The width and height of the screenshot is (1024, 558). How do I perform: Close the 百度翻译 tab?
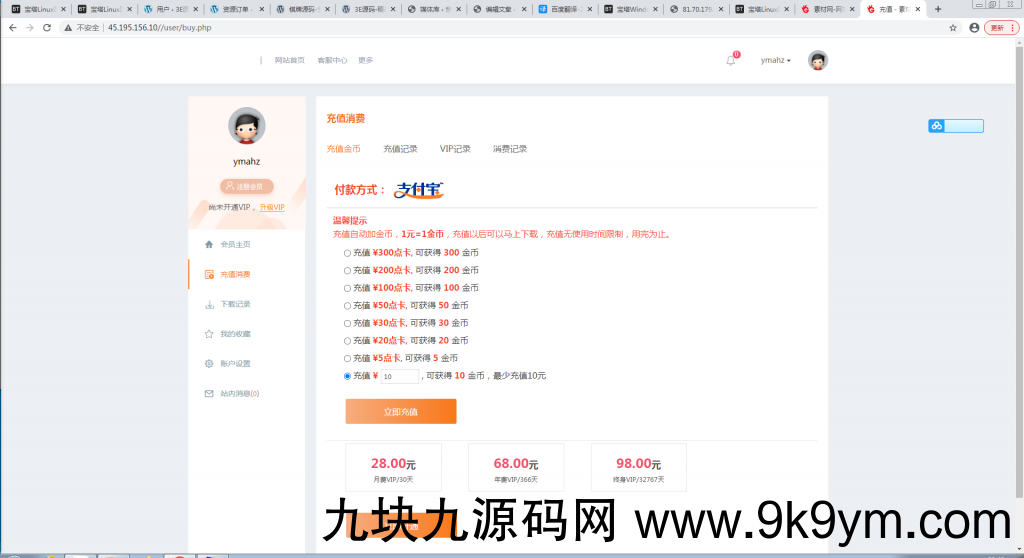pos(590,9)
